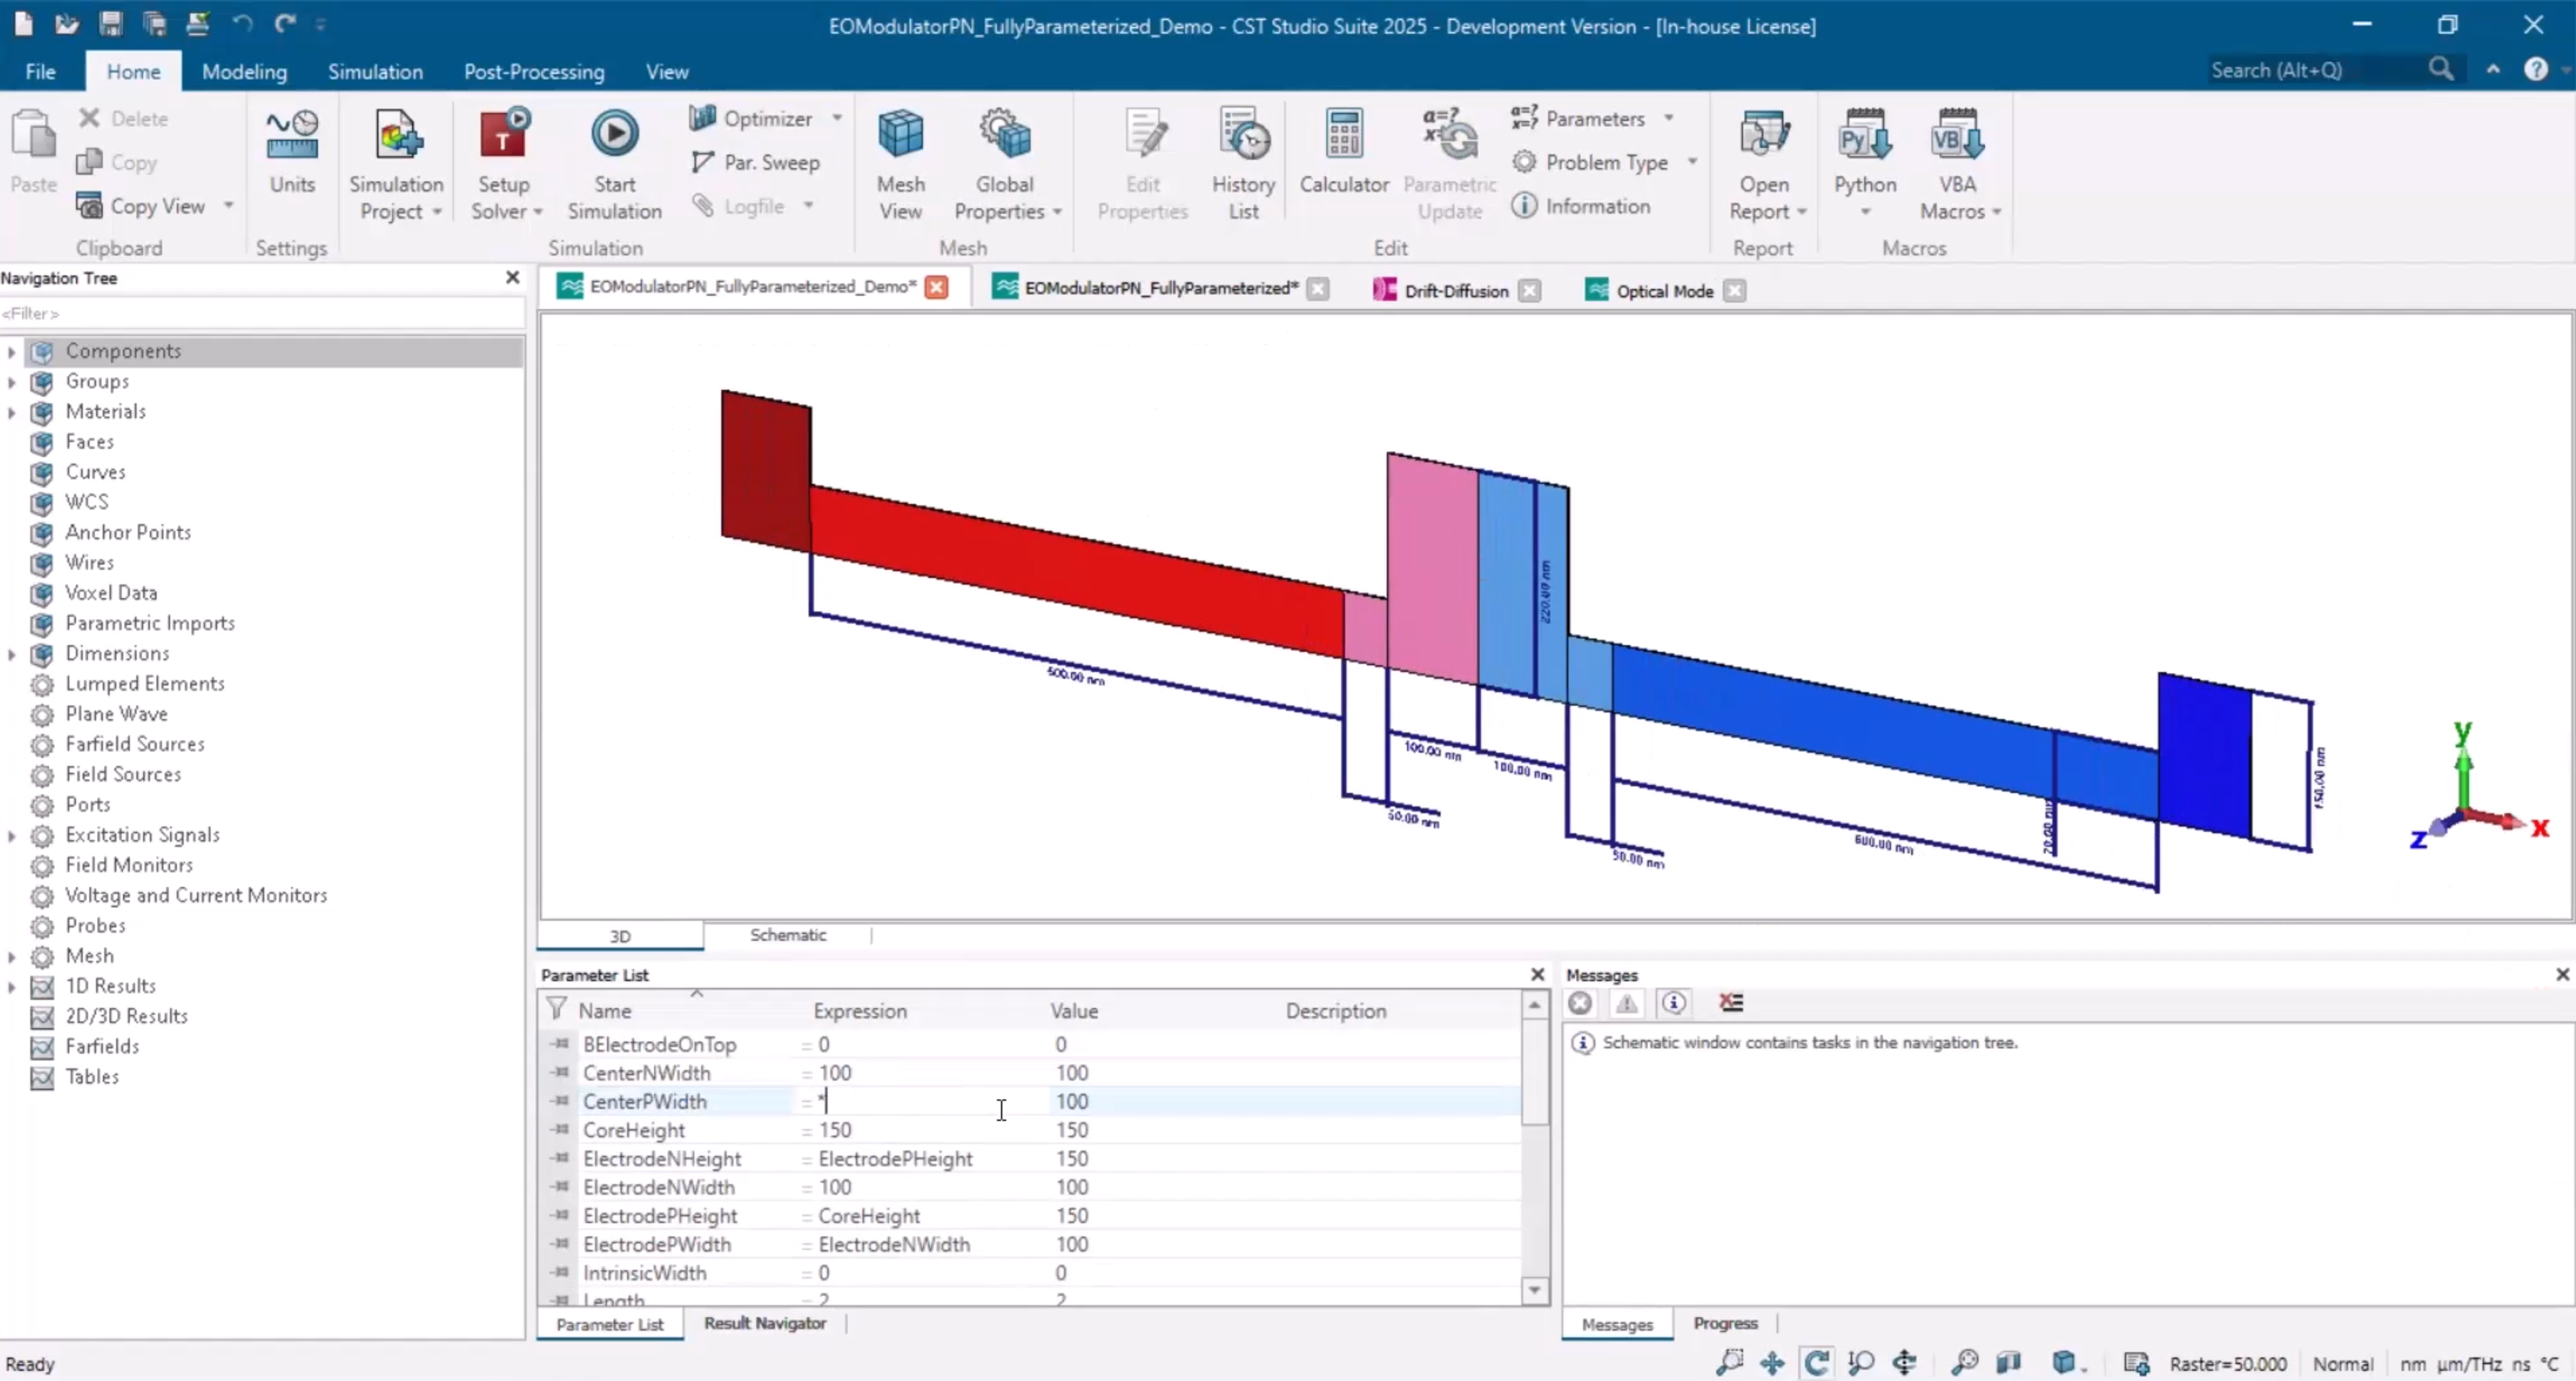Click the Units settings icon
Viewport: 2576px width, 1381px height.
[x=292, y=135]
